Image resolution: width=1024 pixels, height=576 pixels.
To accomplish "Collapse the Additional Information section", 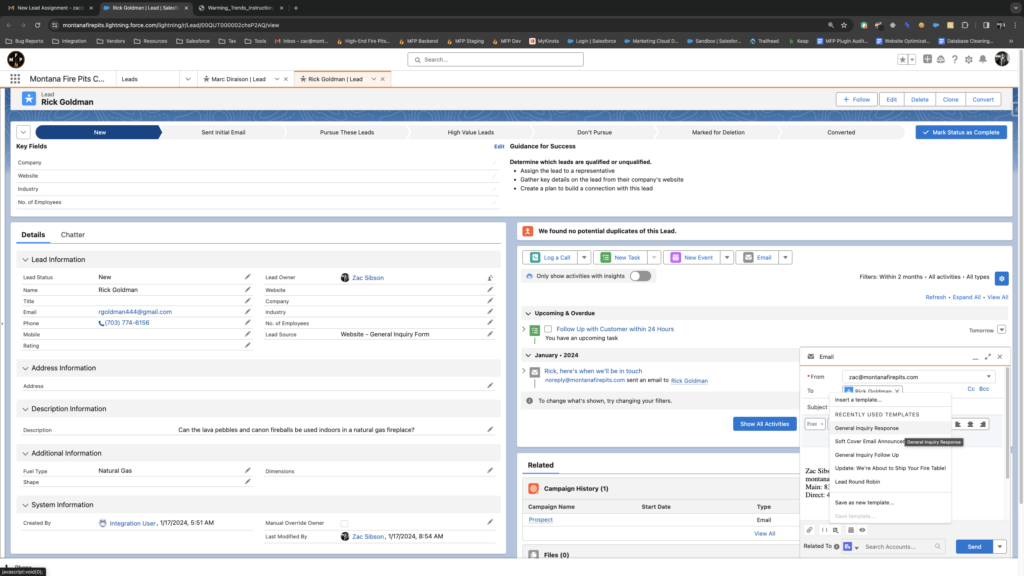I will [x=25, y=453].
